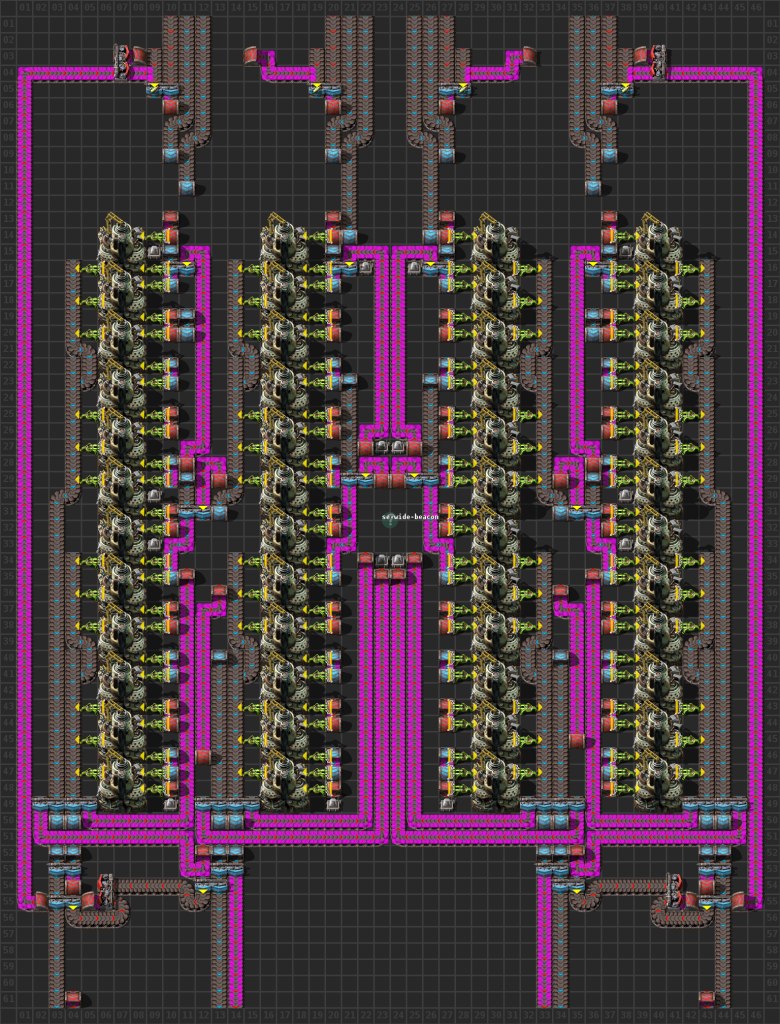Click column label 12 on the bottom ruler
This screenshot has width=780, height=1024.
pyautogui.click(x=203, y=1016)
